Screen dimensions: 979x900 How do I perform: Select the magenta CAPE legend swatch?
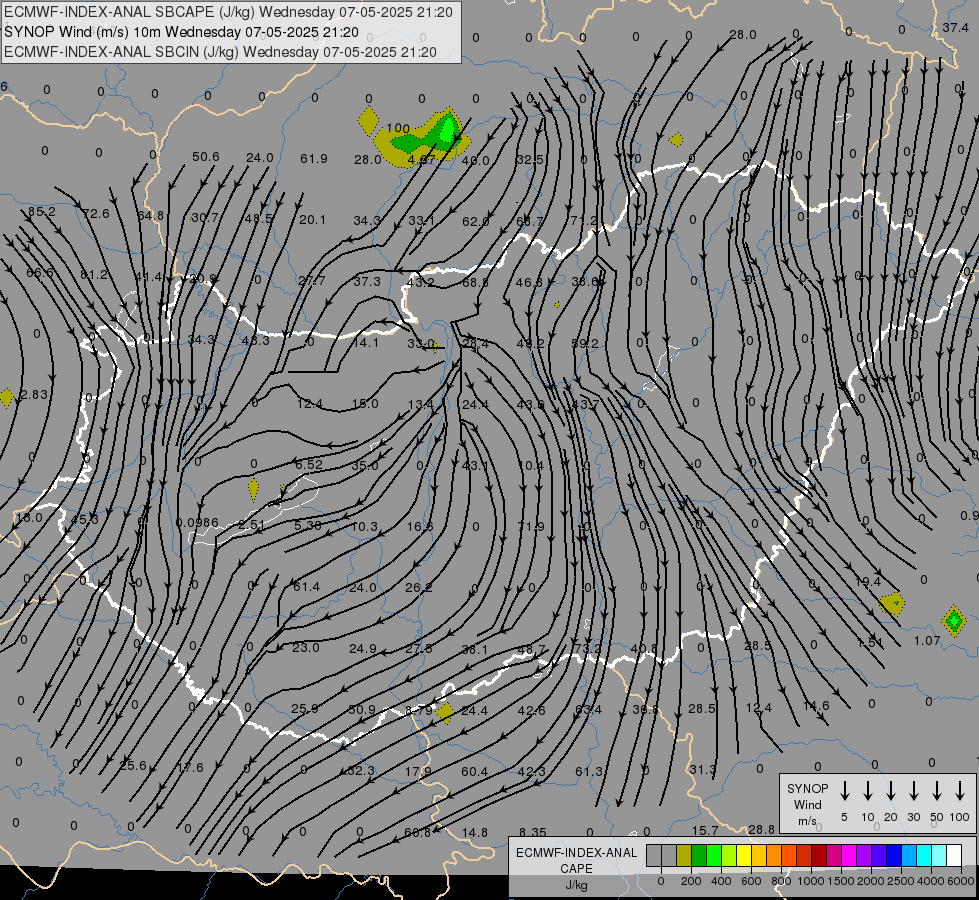(849, 856)
